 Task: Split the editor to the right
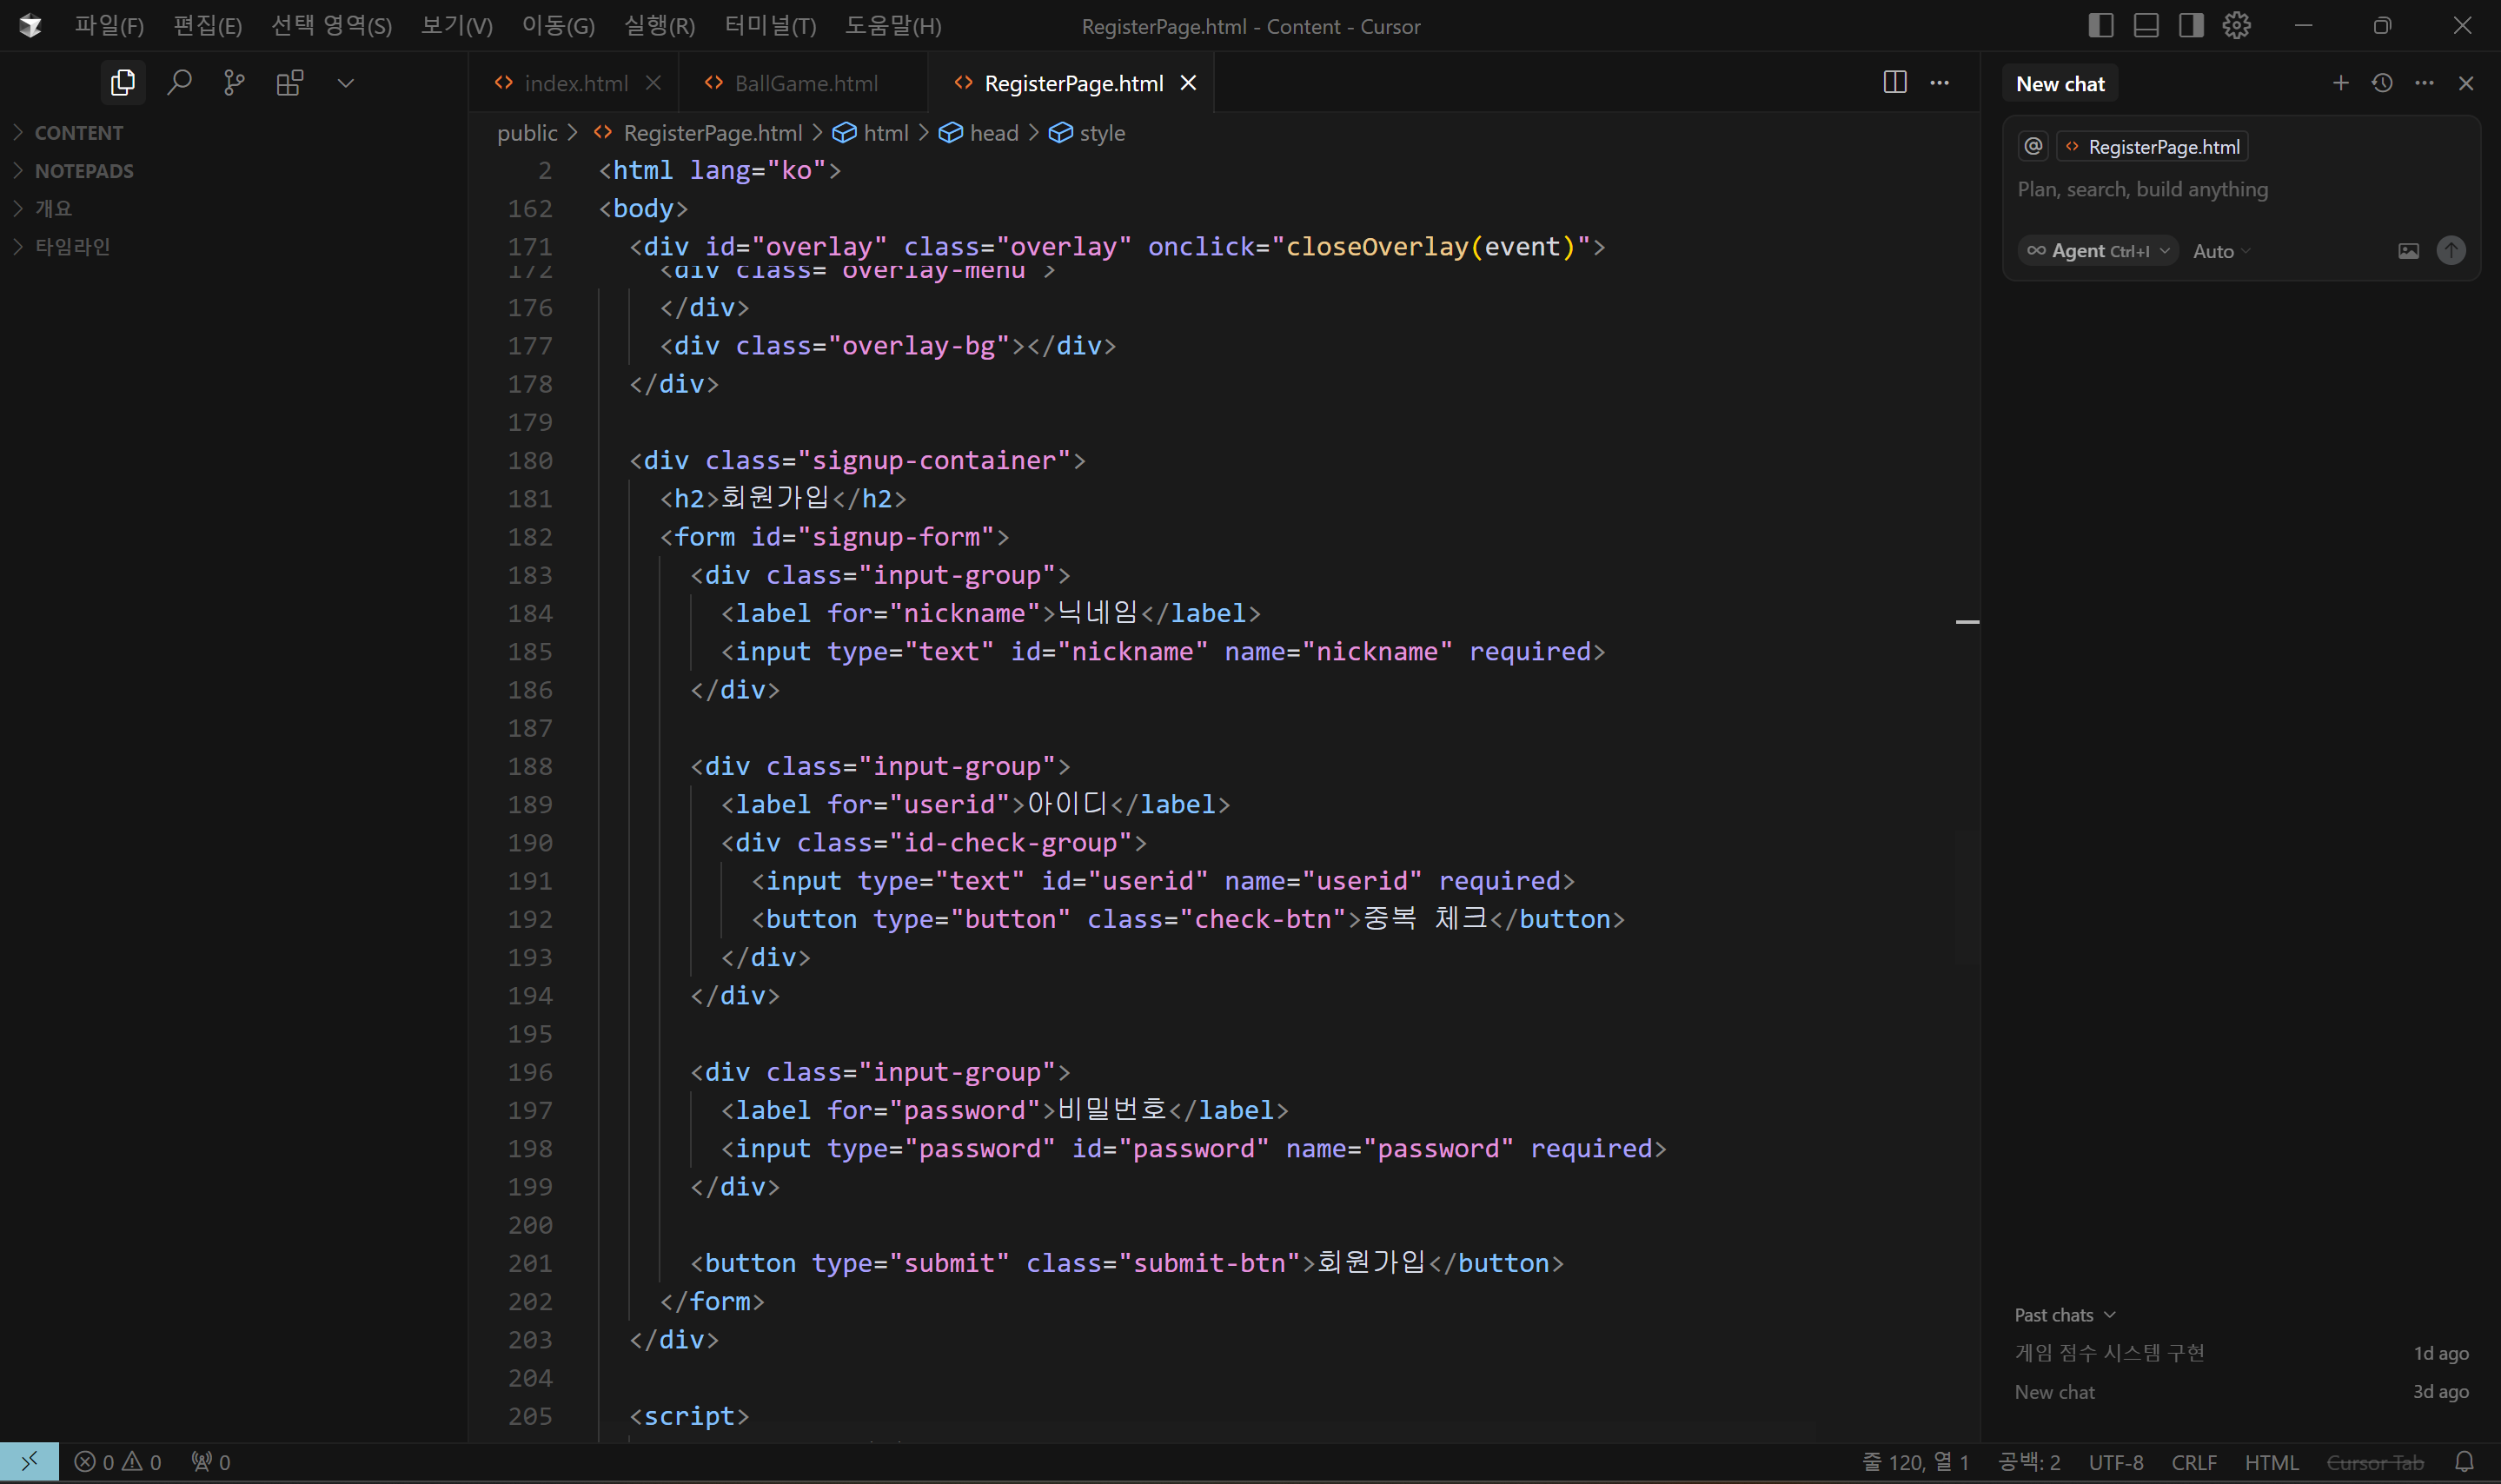(x=1894, y=83)
